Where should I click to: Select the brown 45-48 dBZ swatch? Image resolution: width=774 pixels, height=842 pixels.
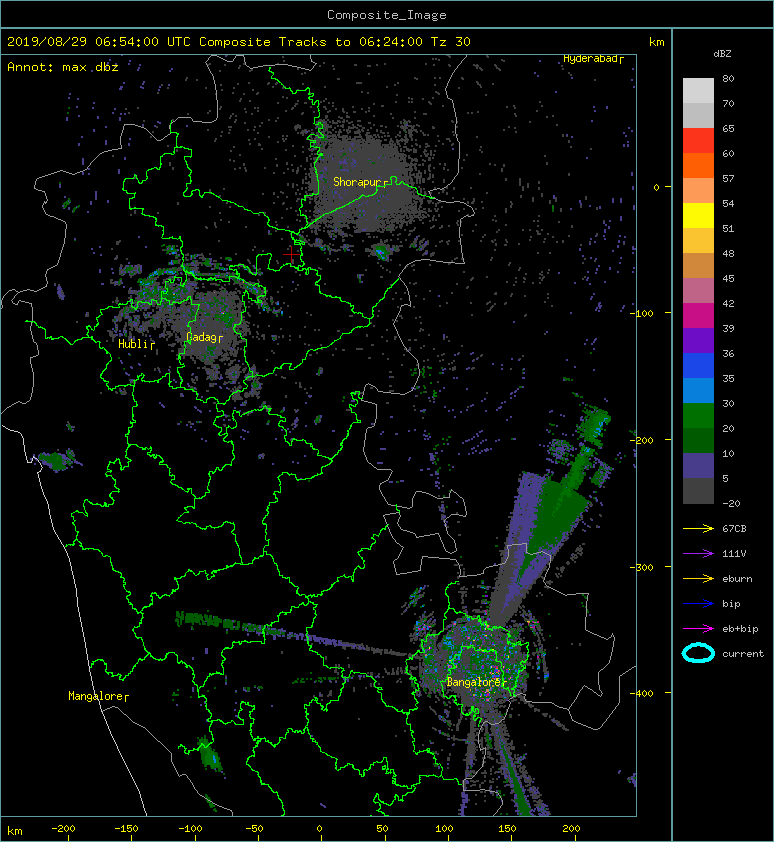698,265
